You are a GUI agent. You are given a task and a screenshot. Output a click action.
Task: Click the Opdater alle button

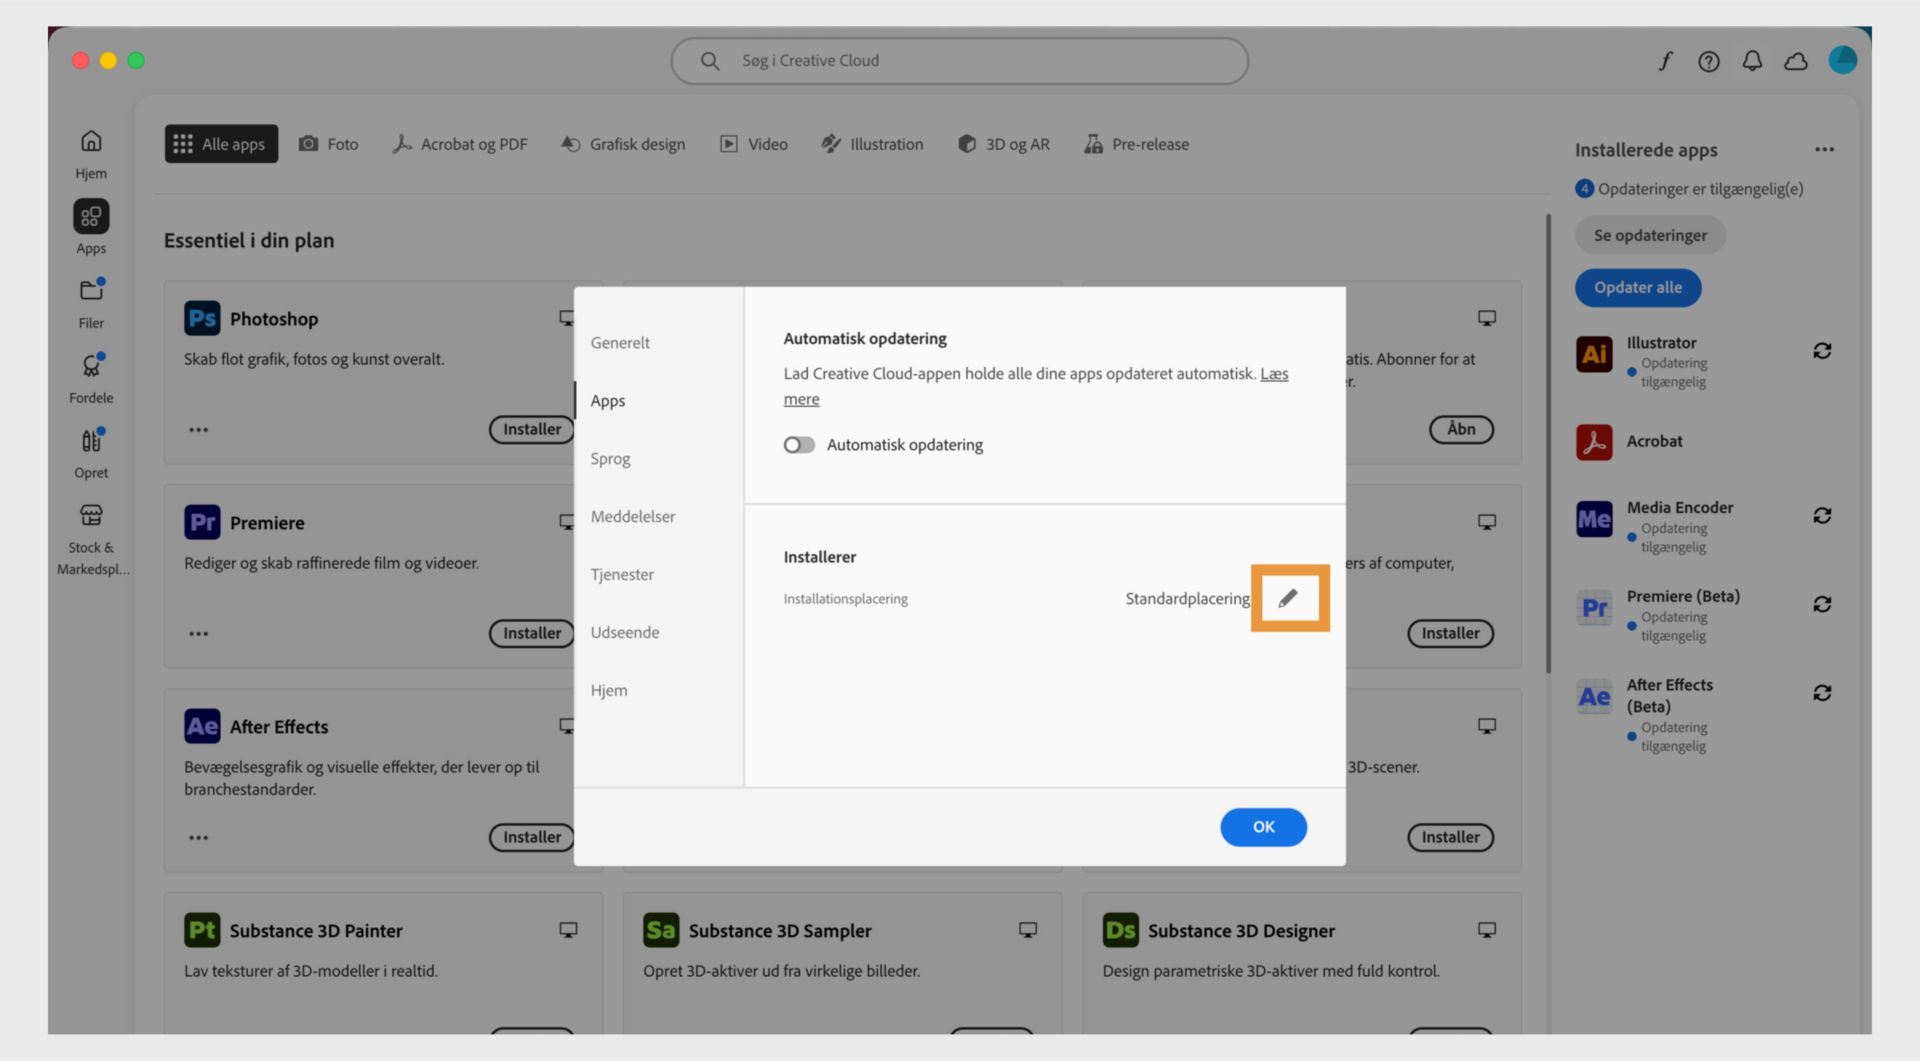click(1638, 287)
